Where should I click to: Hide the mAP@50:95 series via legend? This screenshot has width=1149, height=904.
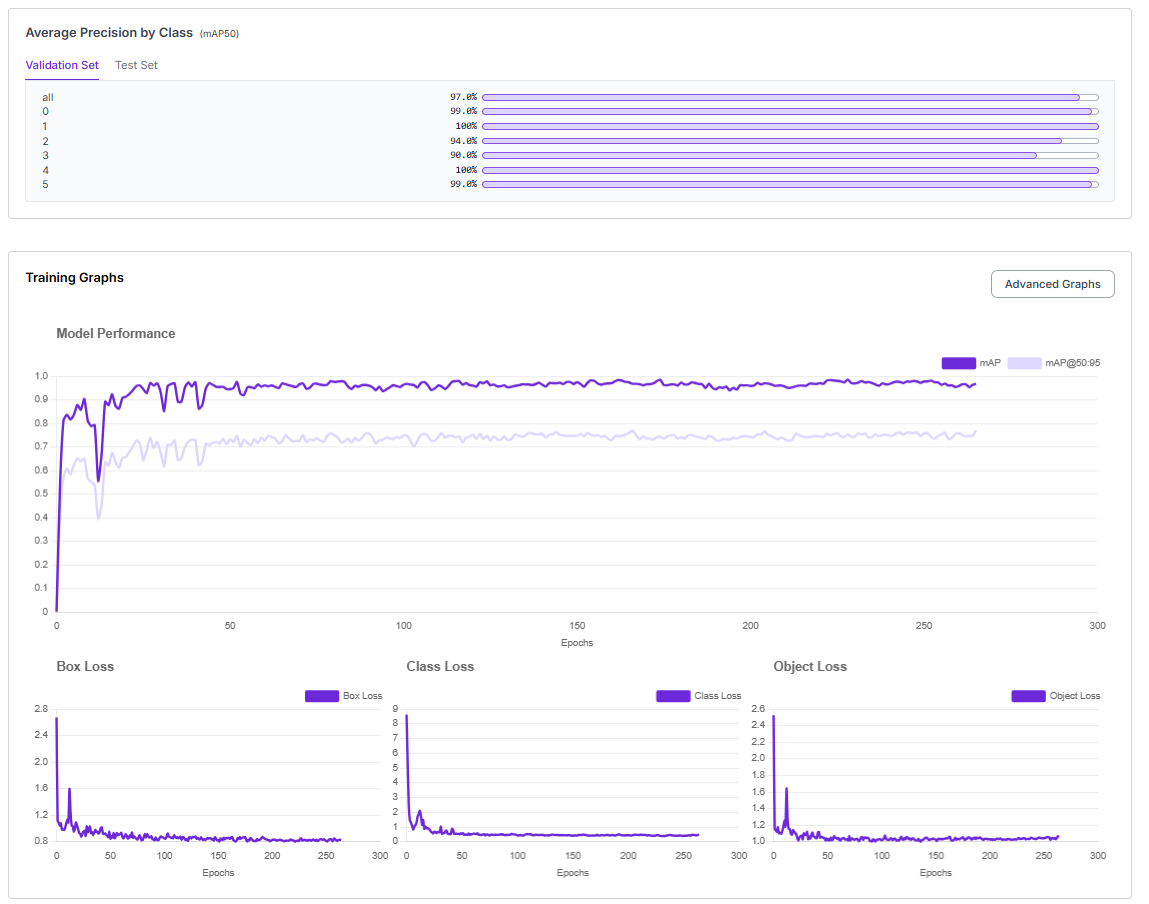click(1024, 363)
